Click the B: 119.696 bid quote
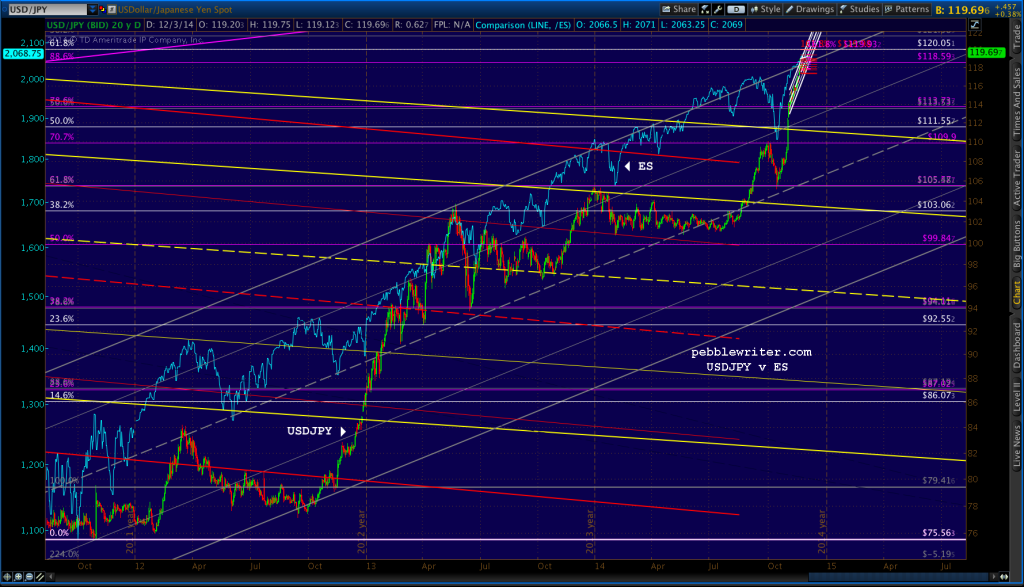 point(962,10)
